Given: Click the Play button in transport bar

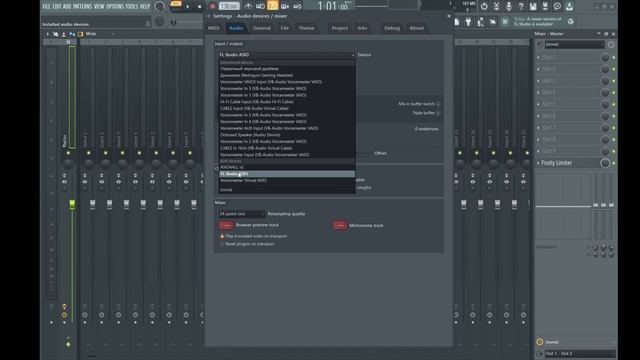Looking at the screenshot, I should (x=187, y=6).
